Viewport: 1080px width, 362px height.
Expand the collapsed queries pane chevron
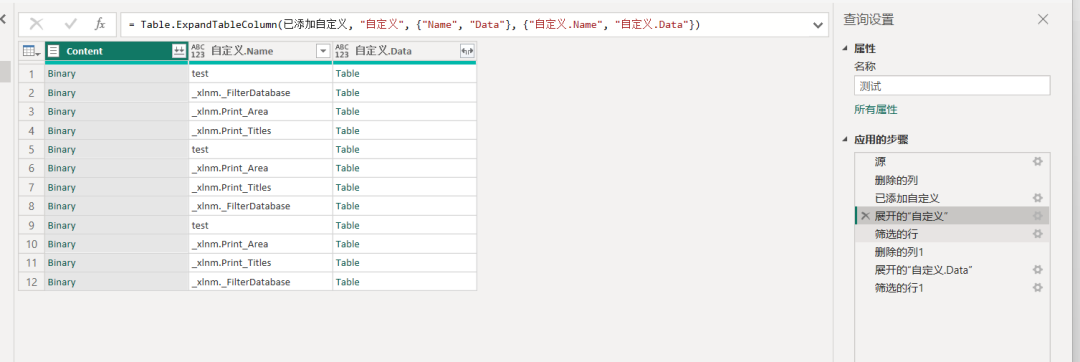3,20
